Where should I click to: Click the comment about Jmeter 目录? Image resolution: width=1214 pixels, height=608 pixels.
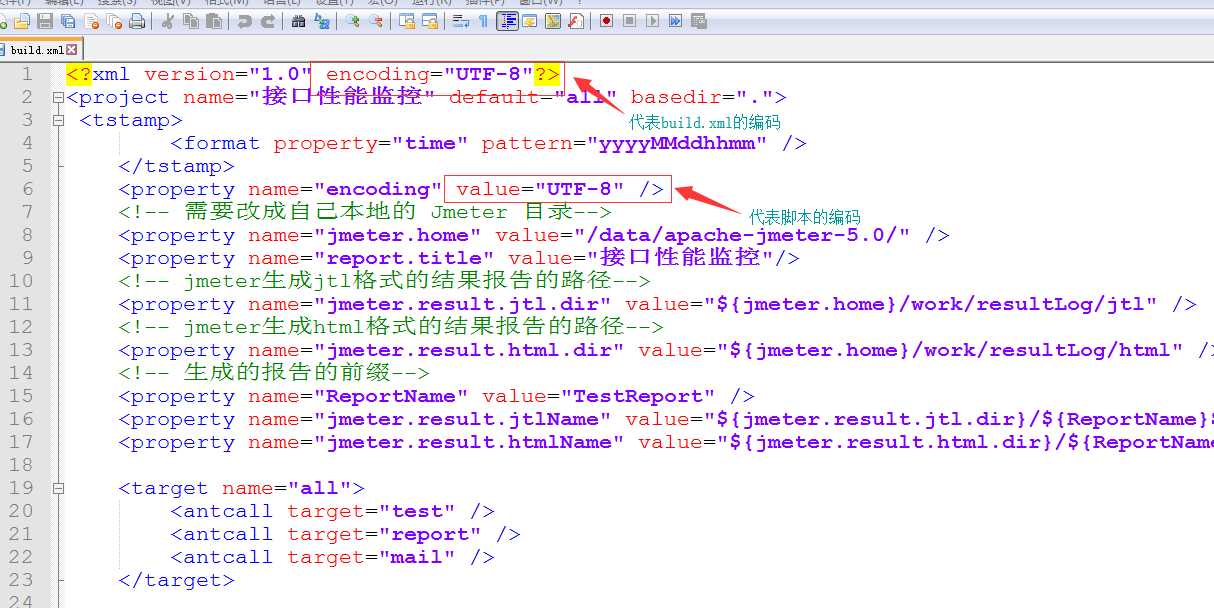click(x=365, y=212)
